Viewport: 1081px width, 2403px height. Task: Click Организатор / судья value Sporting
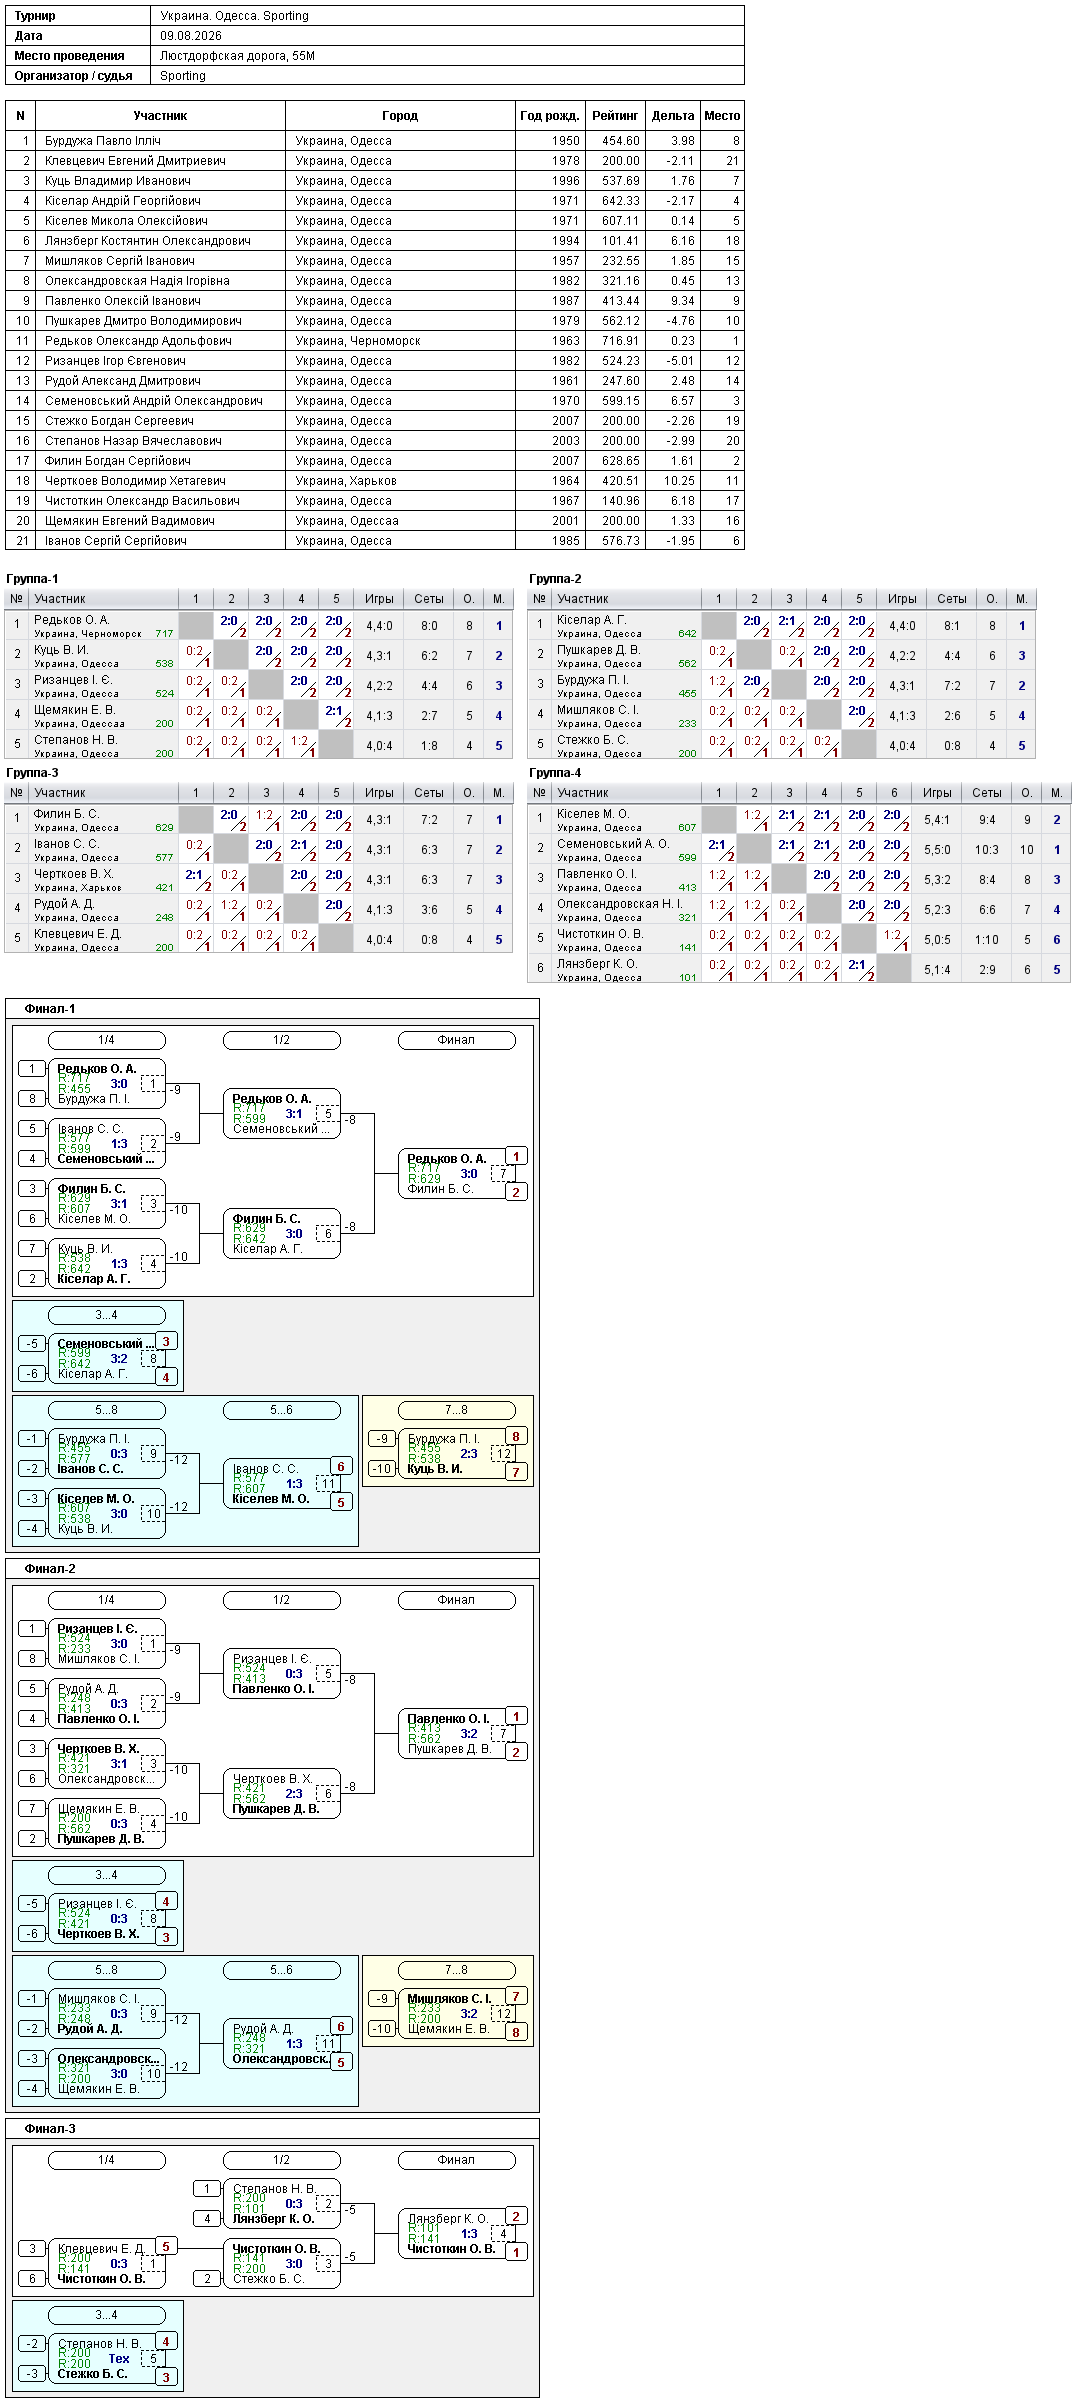tap(183, 76)
